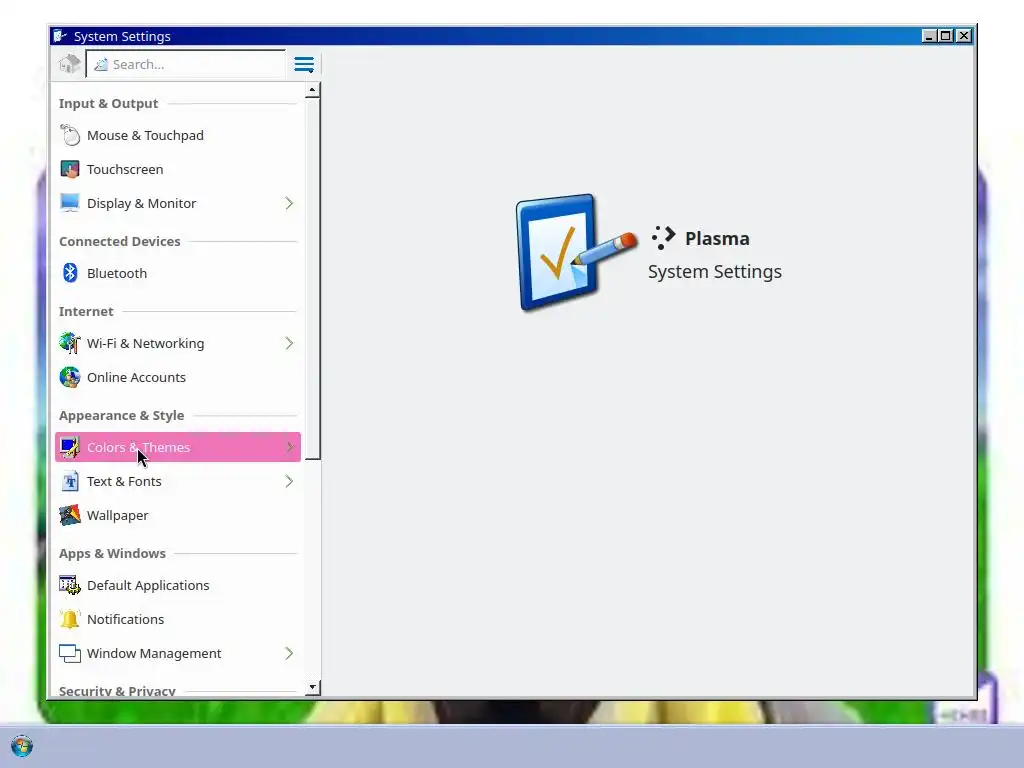
Task: Open the Text & Fonts label
Action: pos(124,481)
